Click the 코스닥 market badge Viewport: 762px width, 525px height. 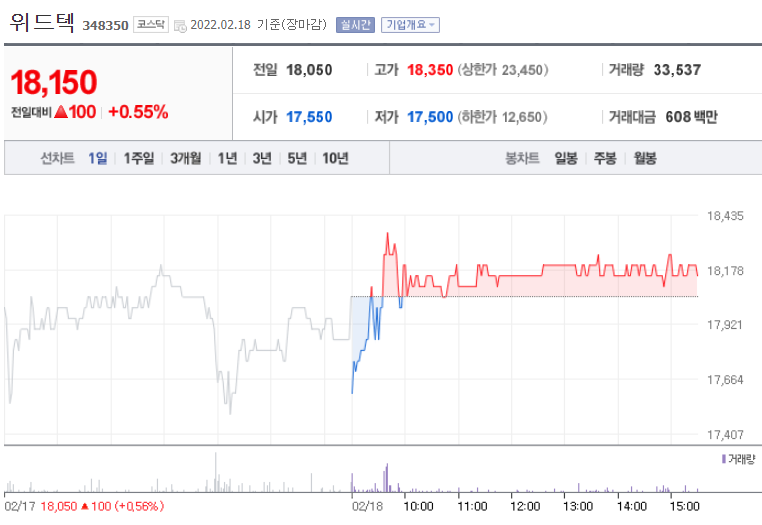[x=151, y=24]
